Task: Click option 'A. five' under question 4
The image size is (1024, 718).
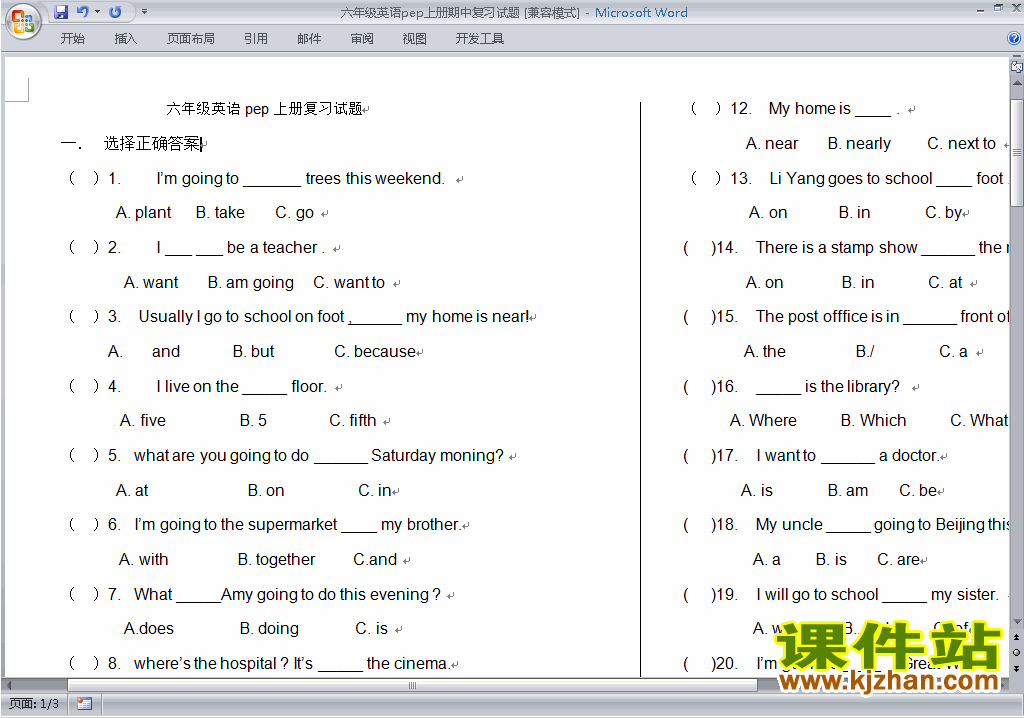Action: [142, 421]
